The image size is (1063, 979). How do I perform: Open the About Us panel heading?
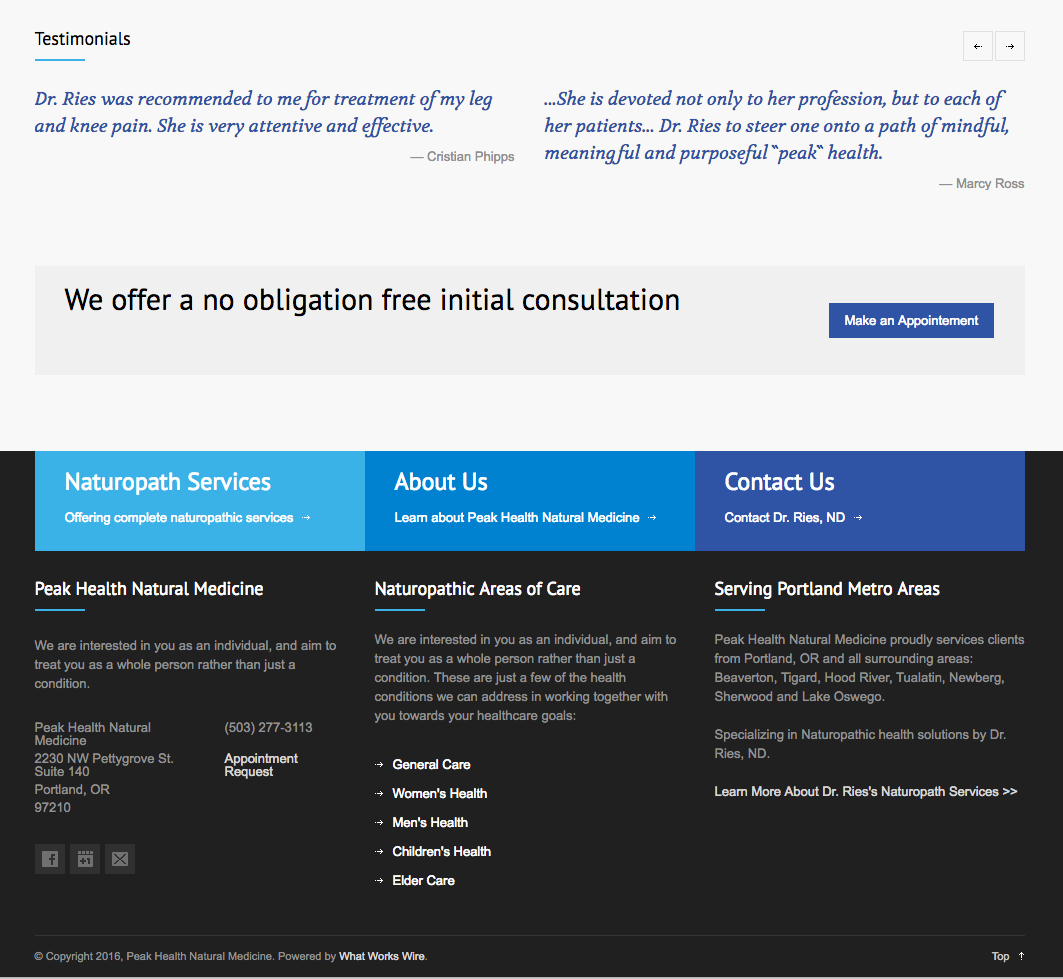click(x=441, y=482)
